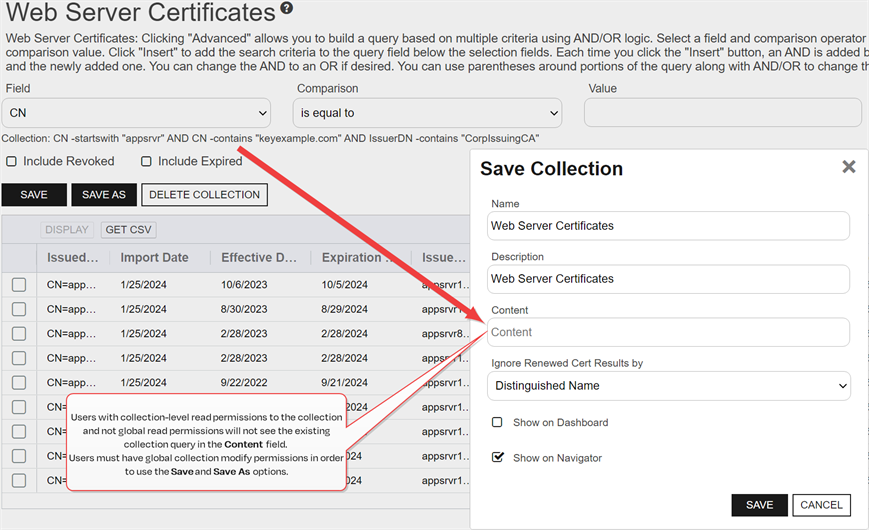Select the first certificate row checkbox
Image resolution: width=869 pixels, height=530 pixels.
19,285
